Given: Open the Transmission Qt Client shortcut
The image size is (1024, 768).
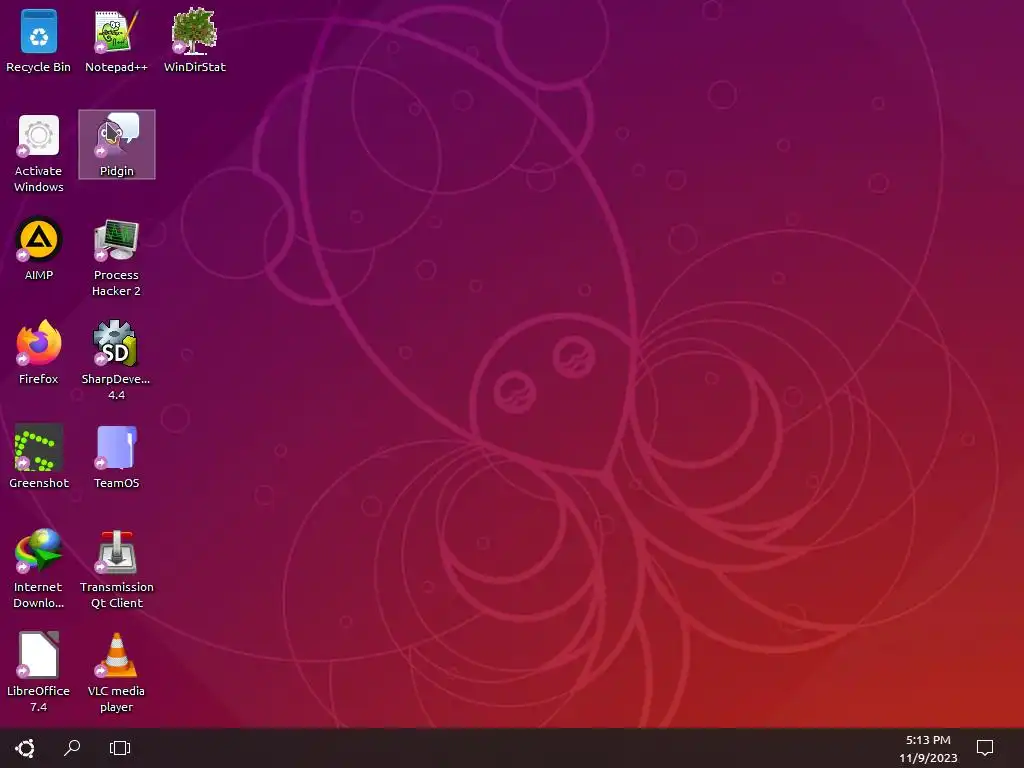Looking at the screenshot, I should [116, 569].
